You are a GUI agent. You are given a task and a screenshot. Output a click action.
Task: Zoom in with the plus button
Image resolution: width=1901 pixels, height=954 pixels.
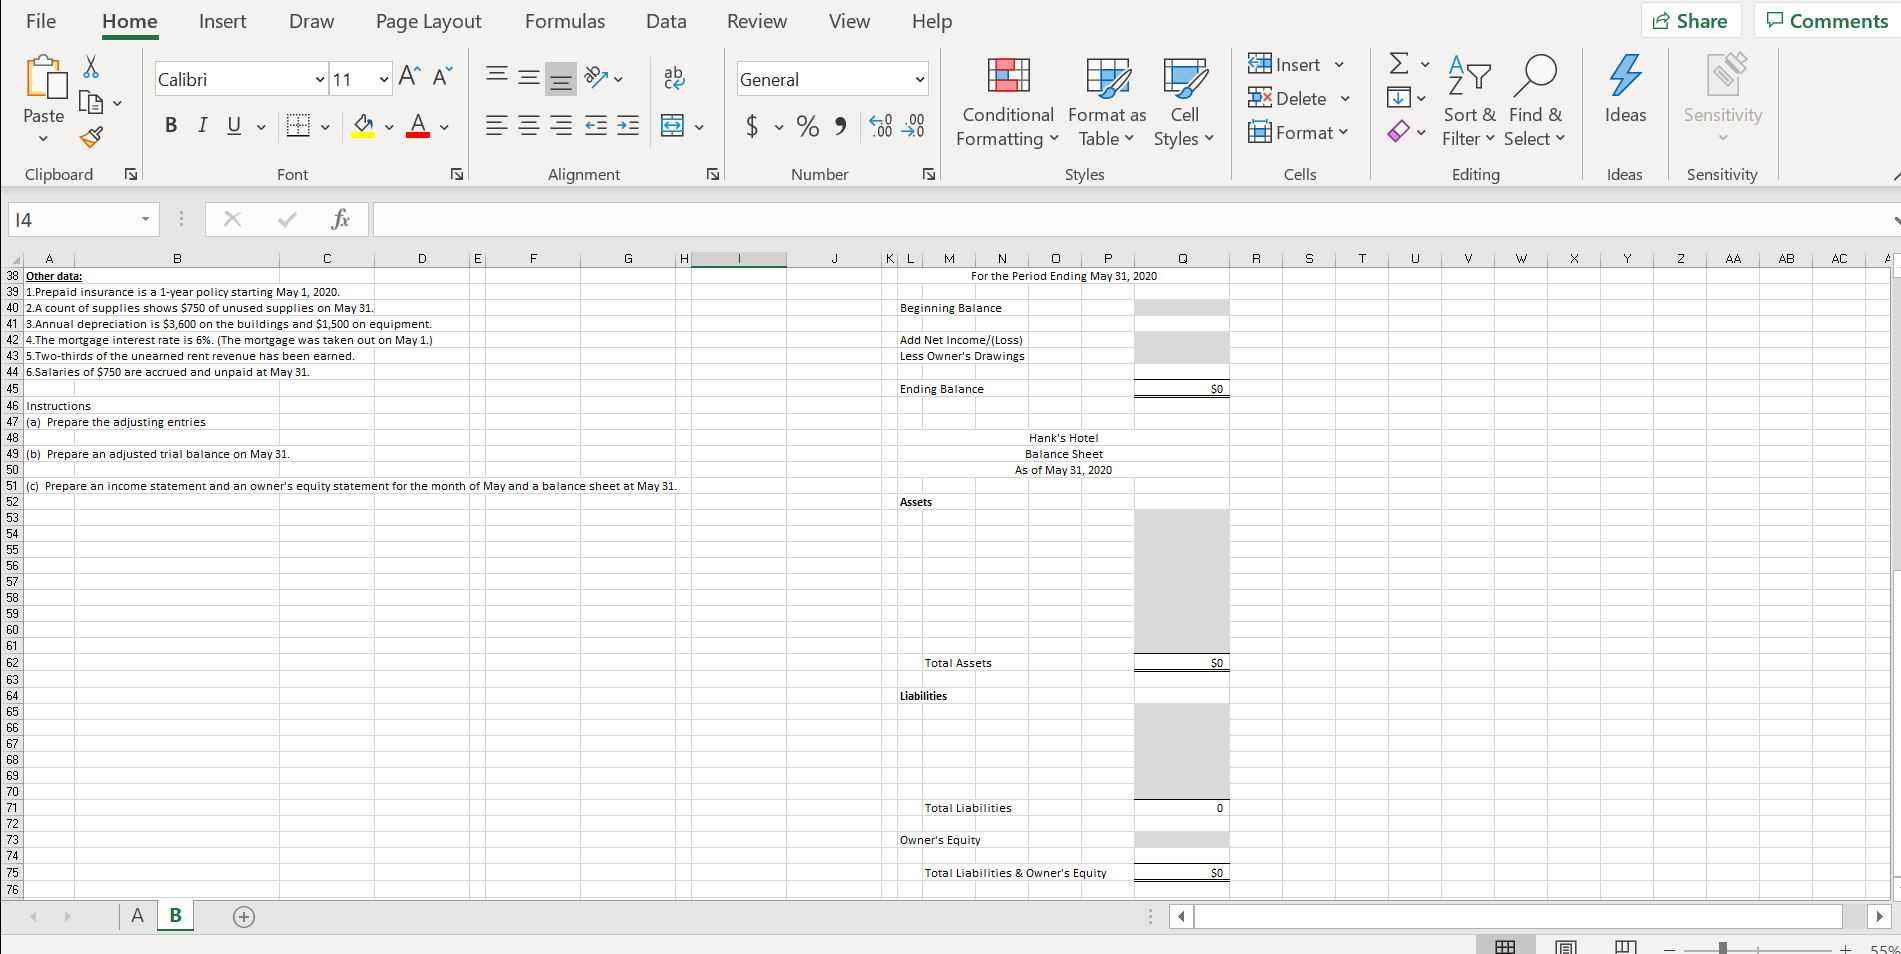1846,948
